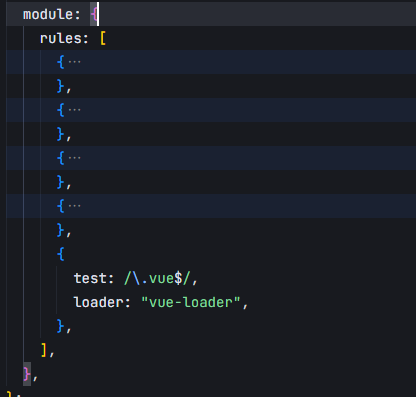The image size is (416, 397).
Task: Click the closing brace of fourth collapsed rule
Action: [x=61, y=230]
